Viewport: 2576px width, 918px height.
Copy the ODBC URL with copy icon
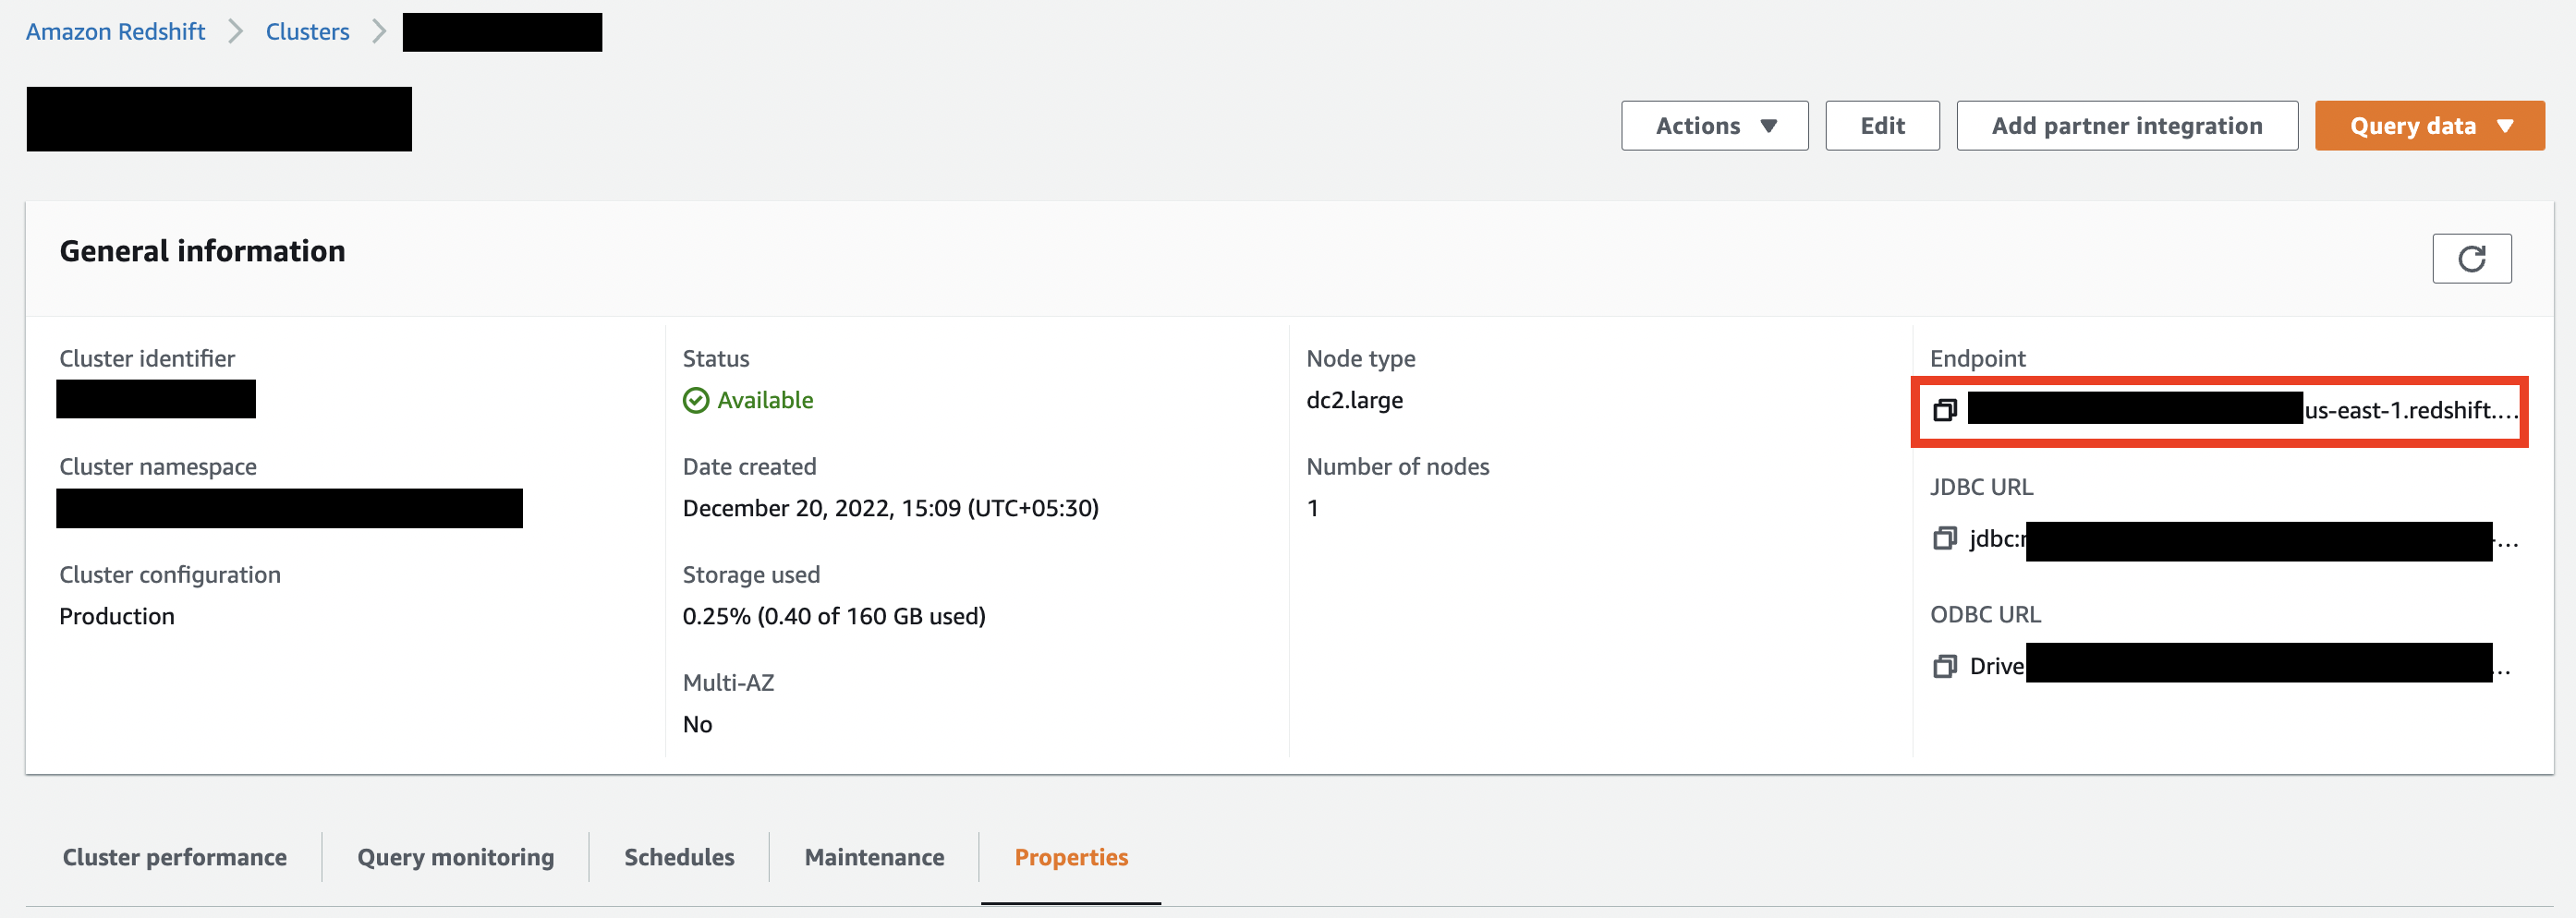coord(1944,666)
